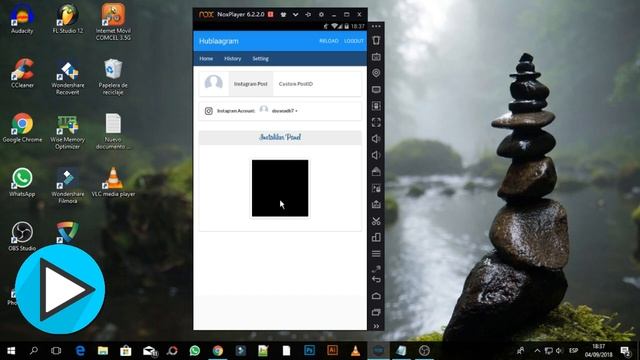The image size is (640, 360).
Task: Click the pin icon in NoxPlayer title bar
Action: [x=308, y=14]
